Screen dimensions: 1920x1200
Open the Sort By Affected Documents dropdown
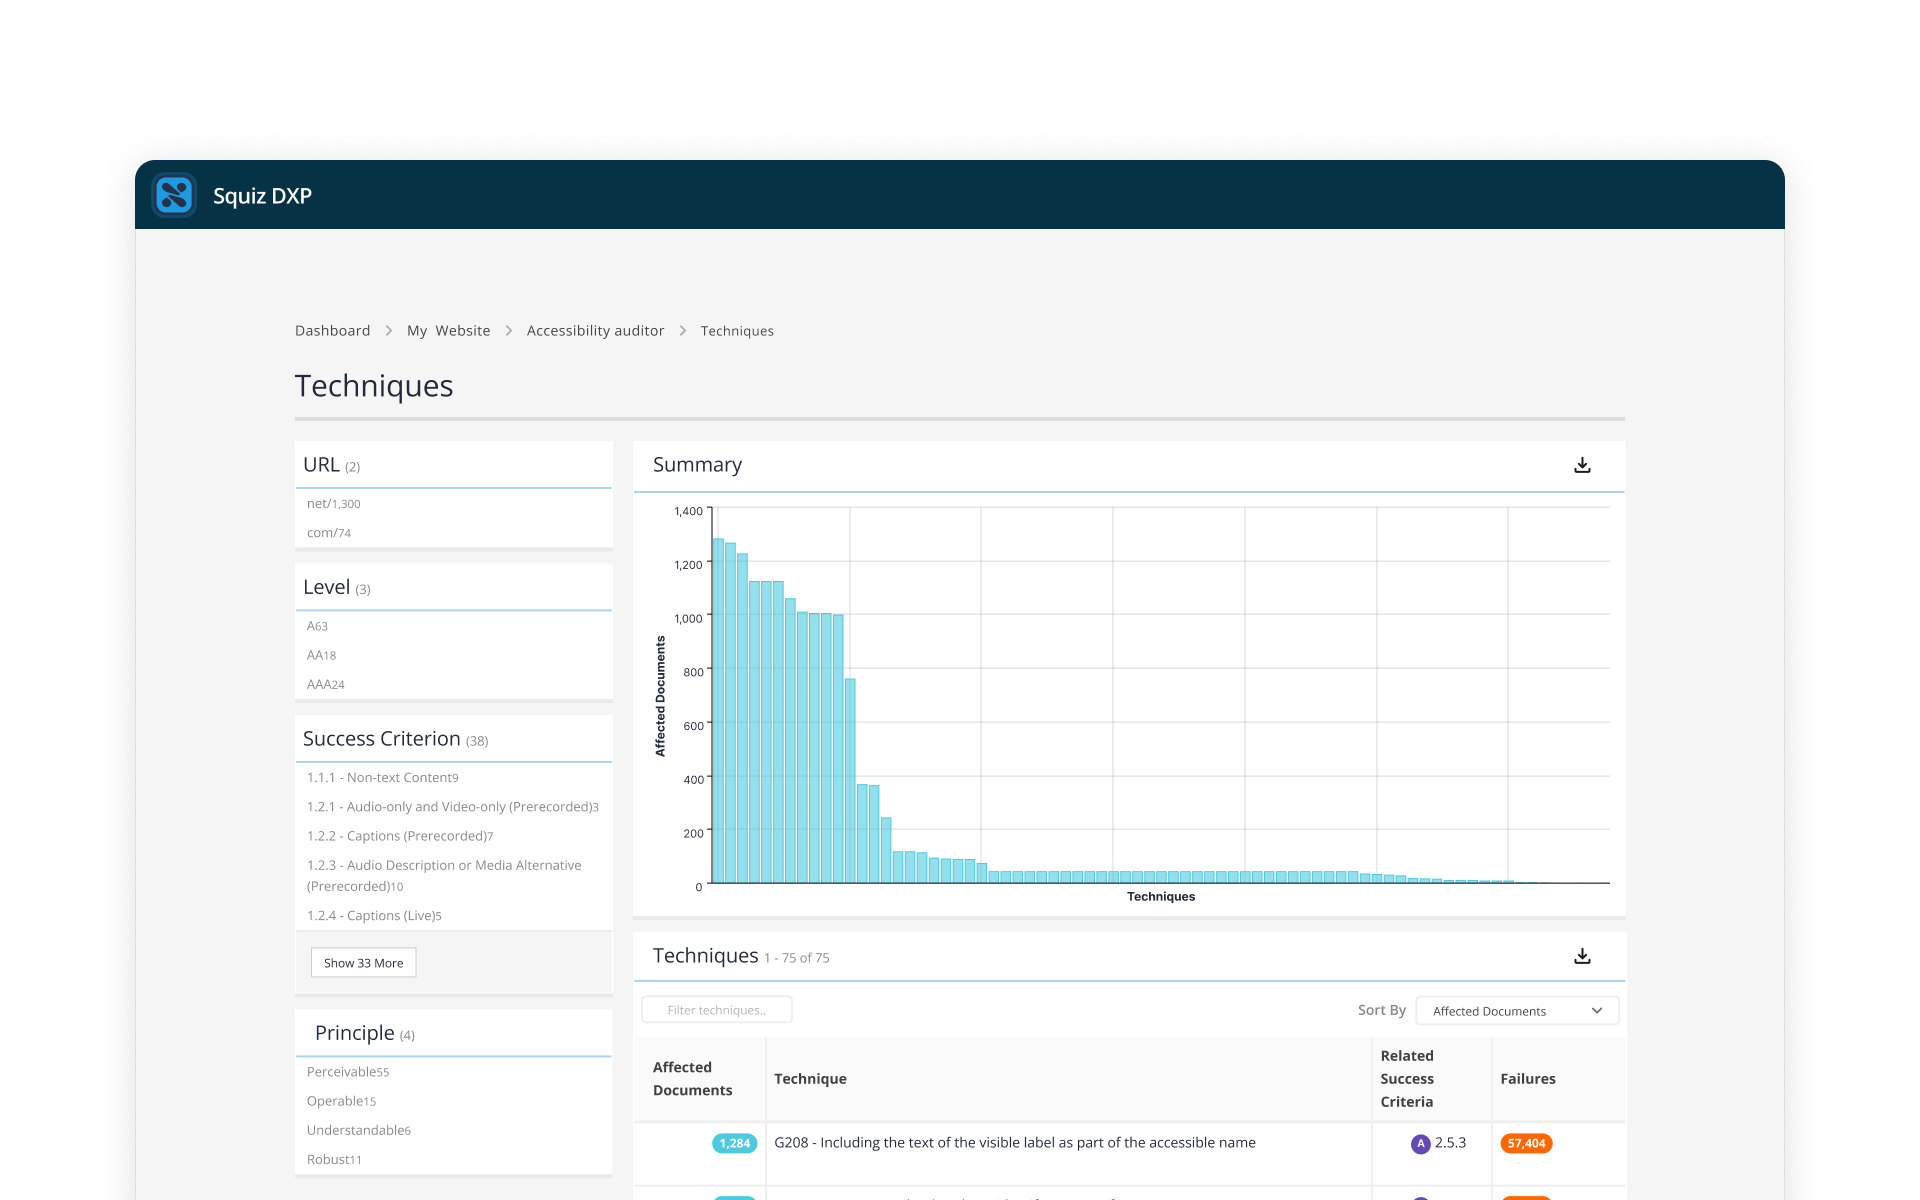(x=1517, y=1011)
